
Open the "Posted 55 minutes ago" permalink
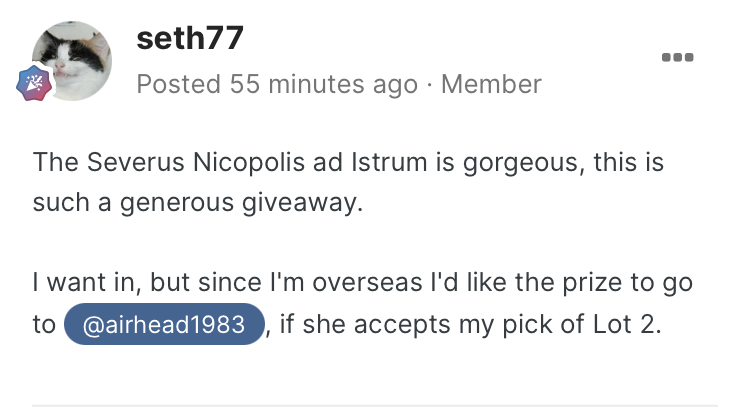pyautogui.click(x=276, y=84)
